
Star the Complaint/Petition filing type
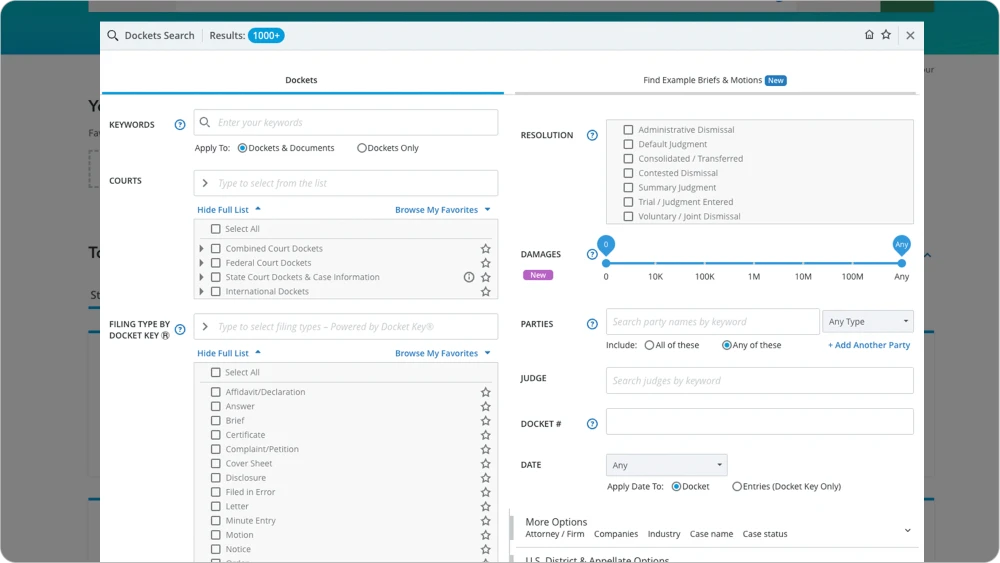pyautogui.click(x=486, y=449)
